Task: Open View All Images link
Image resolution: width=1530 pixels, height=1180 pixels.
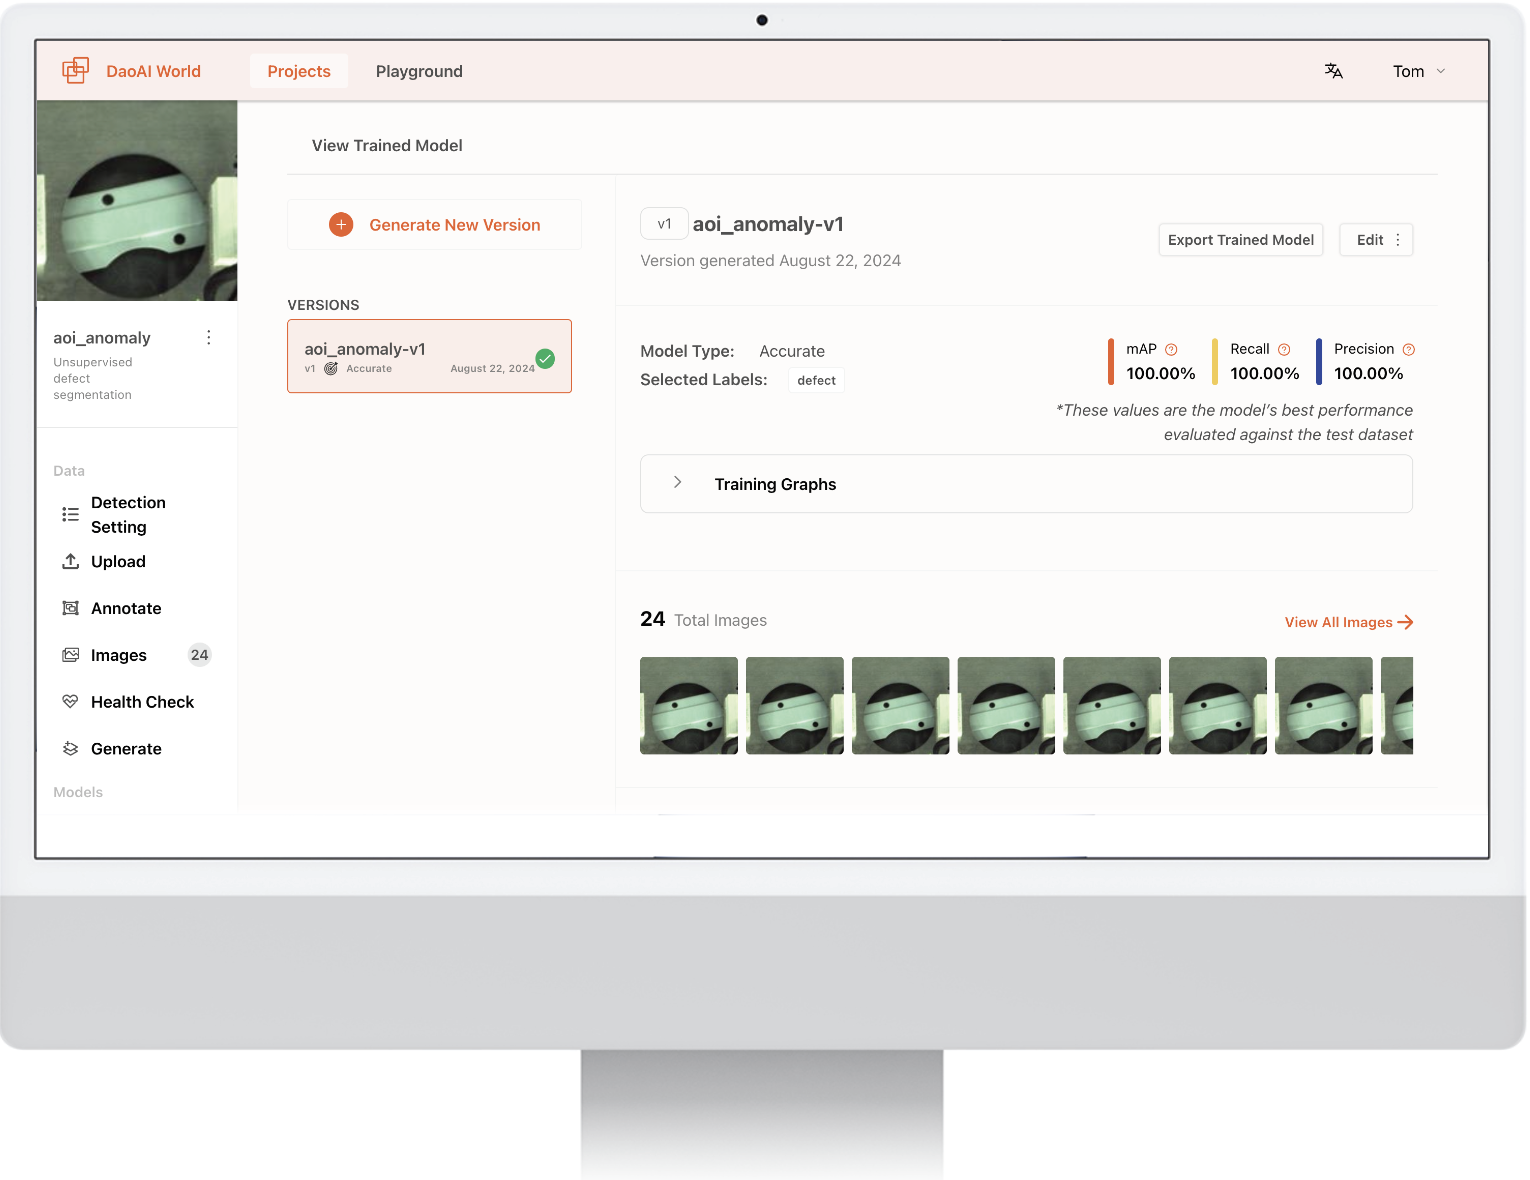Action: pyautogui.click(x=1348, y=622)
